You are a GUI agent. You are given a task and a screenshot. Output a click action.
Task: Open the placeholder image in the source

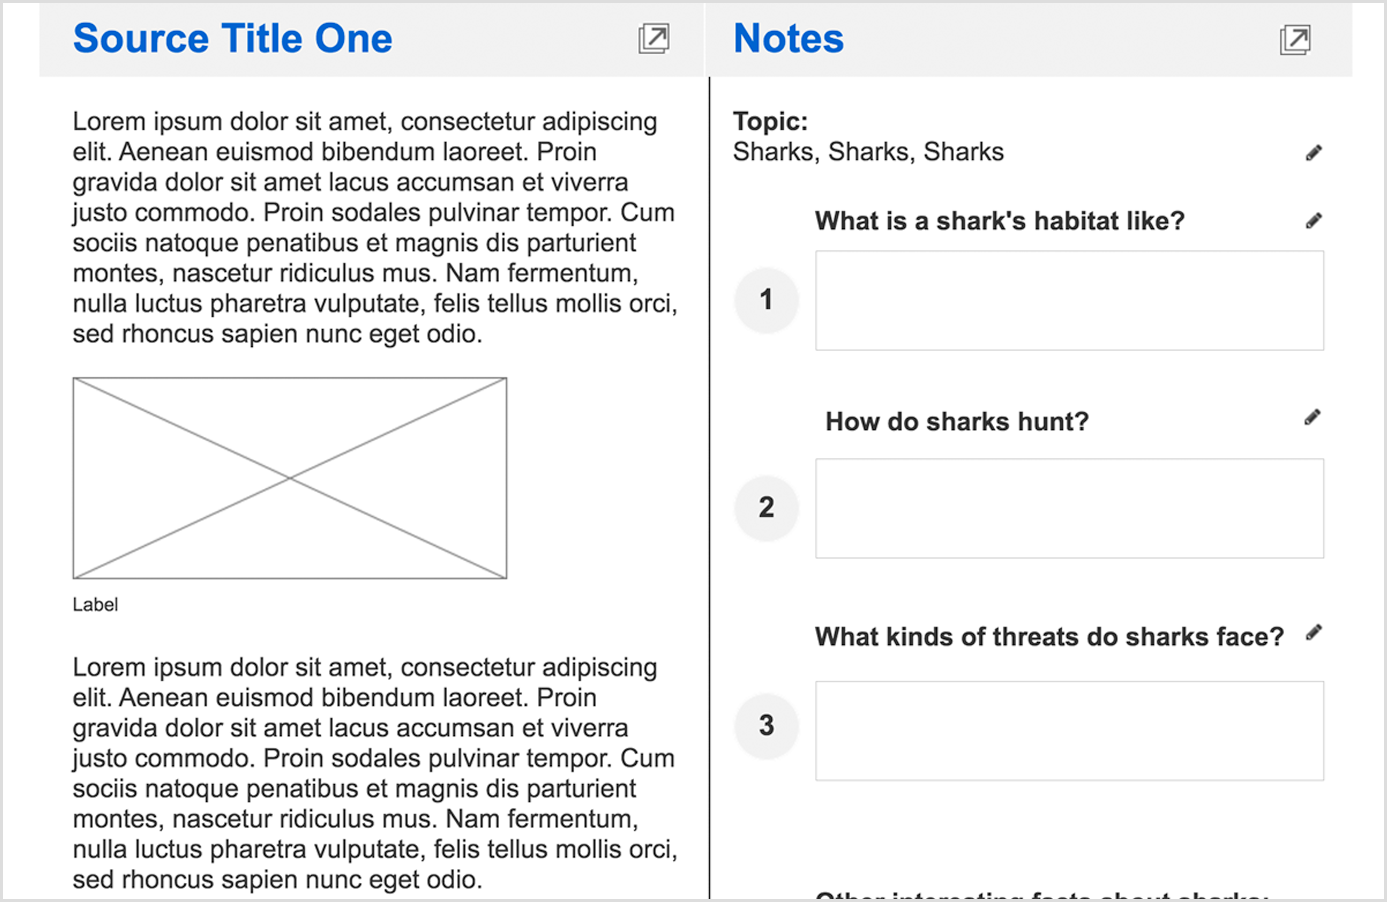coord(290,478)
